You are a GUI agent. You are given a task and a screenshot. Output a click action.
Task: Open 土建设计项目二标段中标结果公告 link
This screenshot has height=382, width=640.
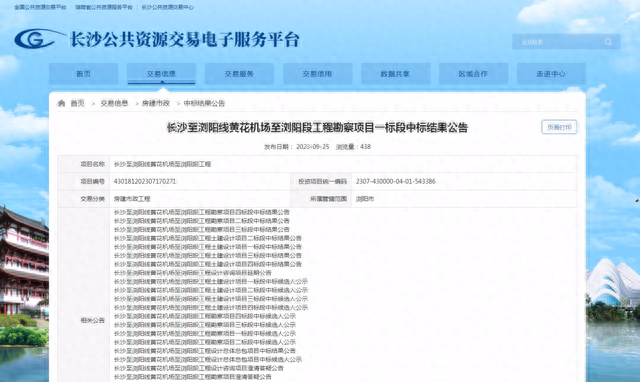pos(208,238)
